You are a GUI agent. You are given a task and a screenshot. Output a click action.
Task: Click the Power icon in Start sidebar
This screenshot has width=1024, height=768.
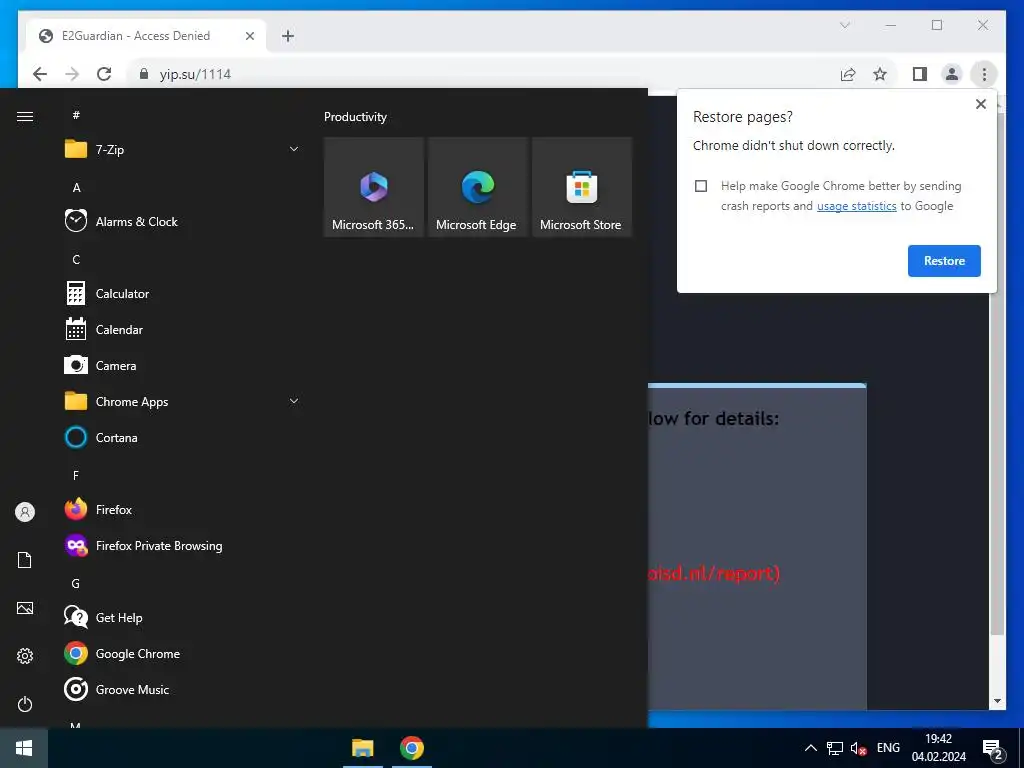coord(25,704)
